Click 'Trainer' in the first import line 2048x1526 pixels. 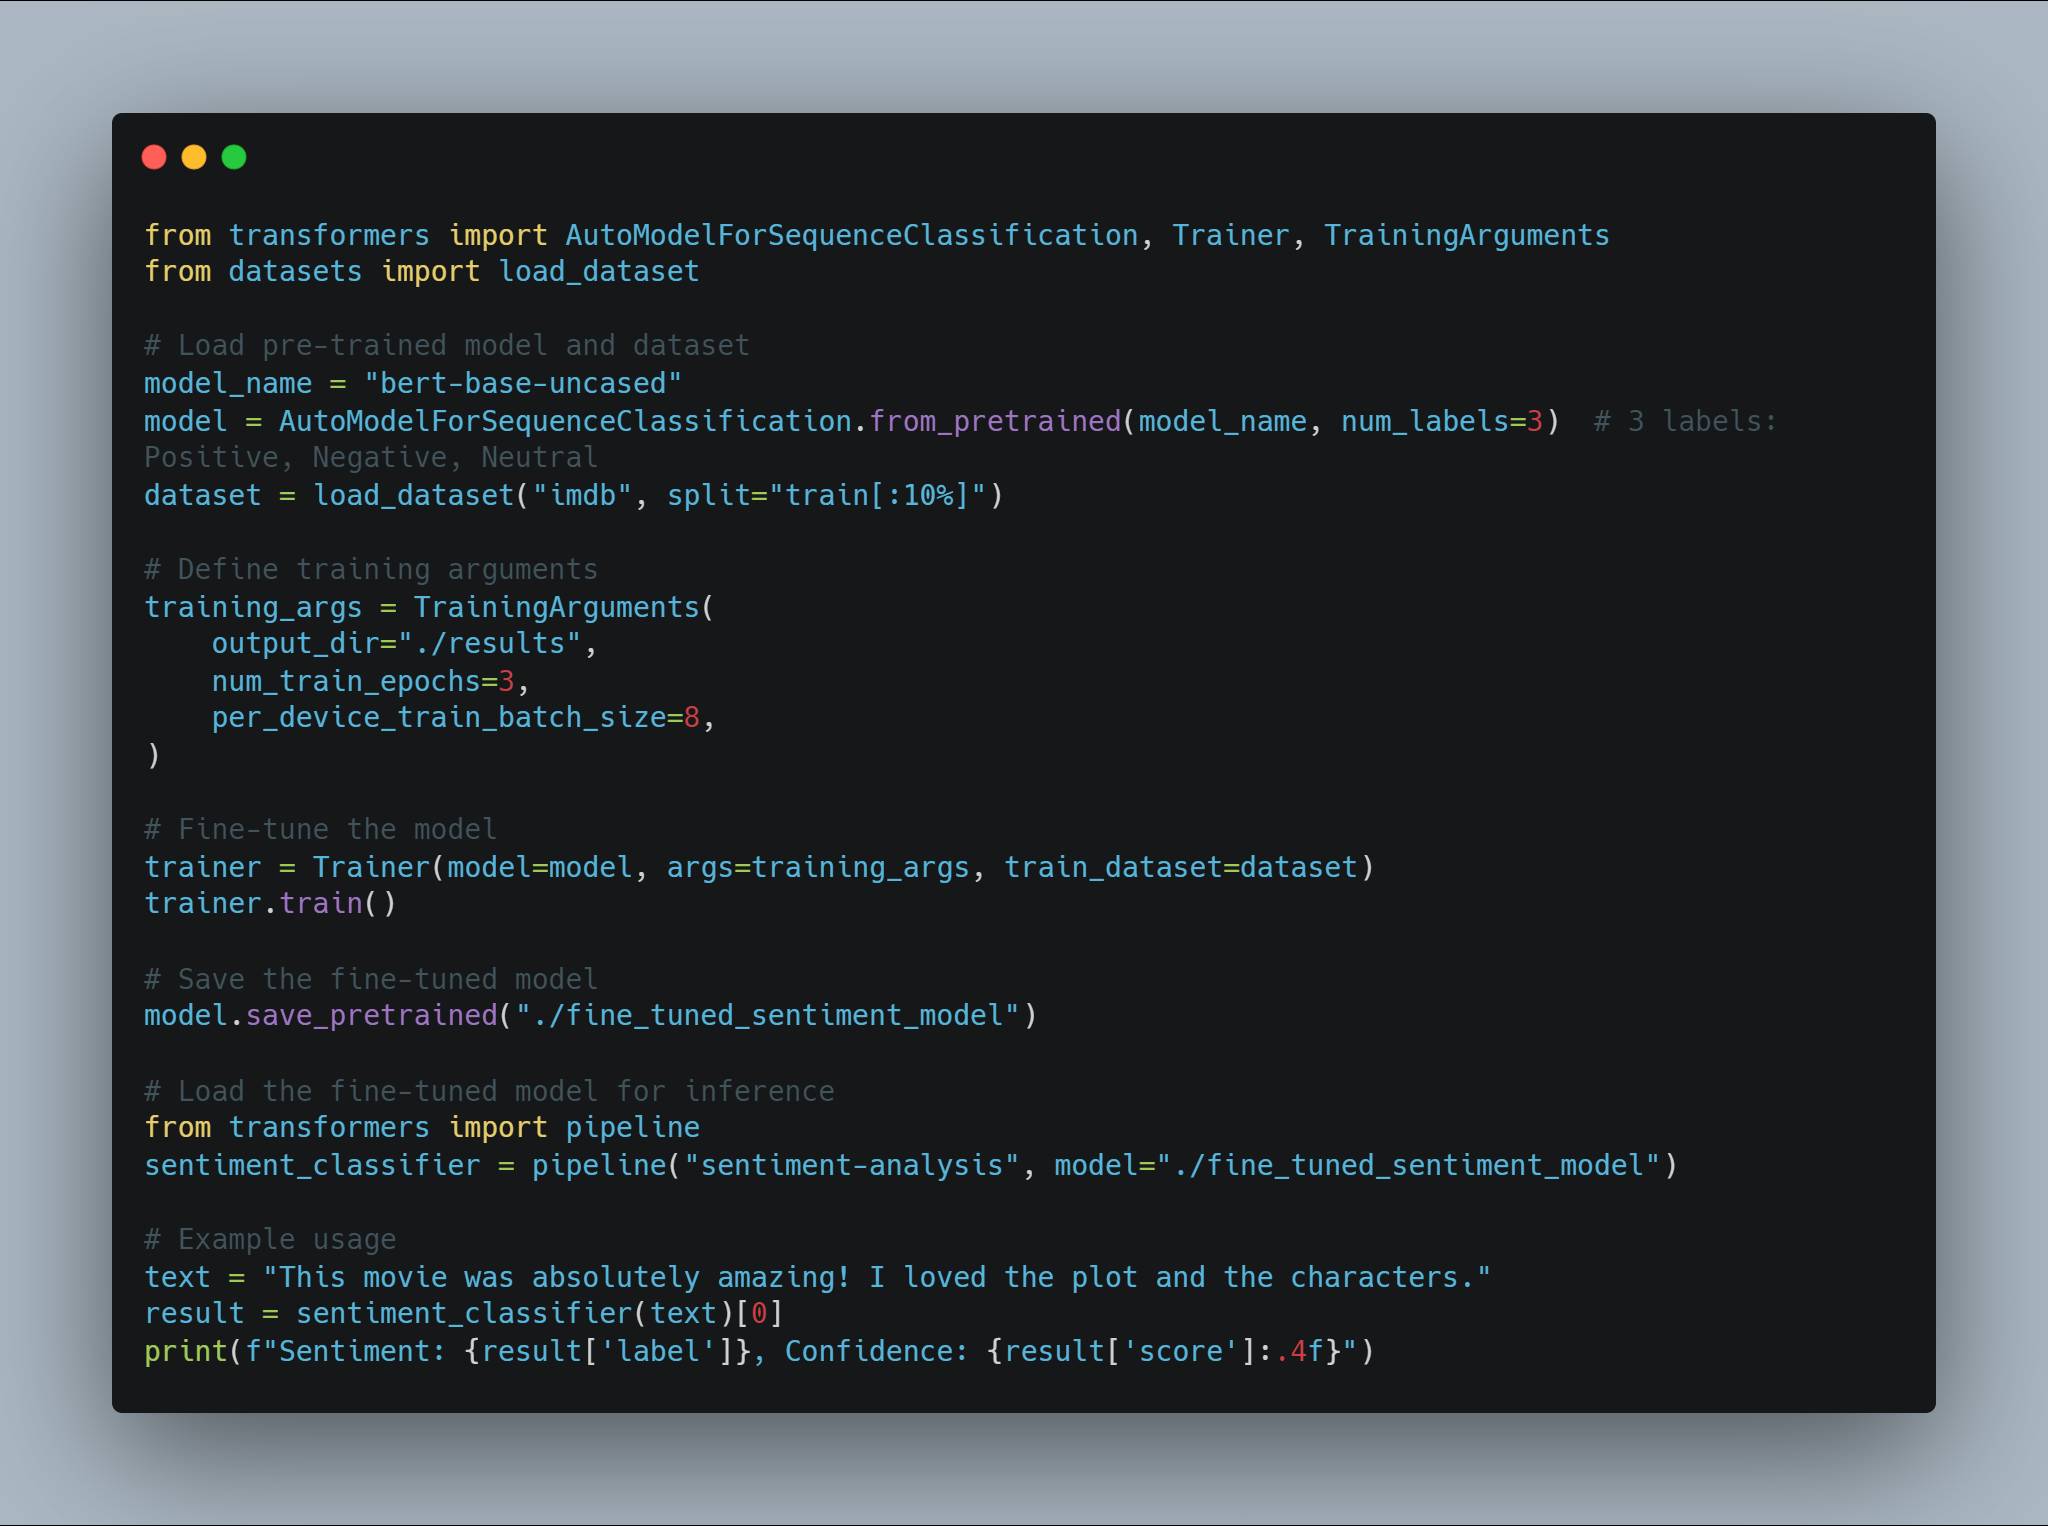pyautogui.click(x=1230, y=236)
